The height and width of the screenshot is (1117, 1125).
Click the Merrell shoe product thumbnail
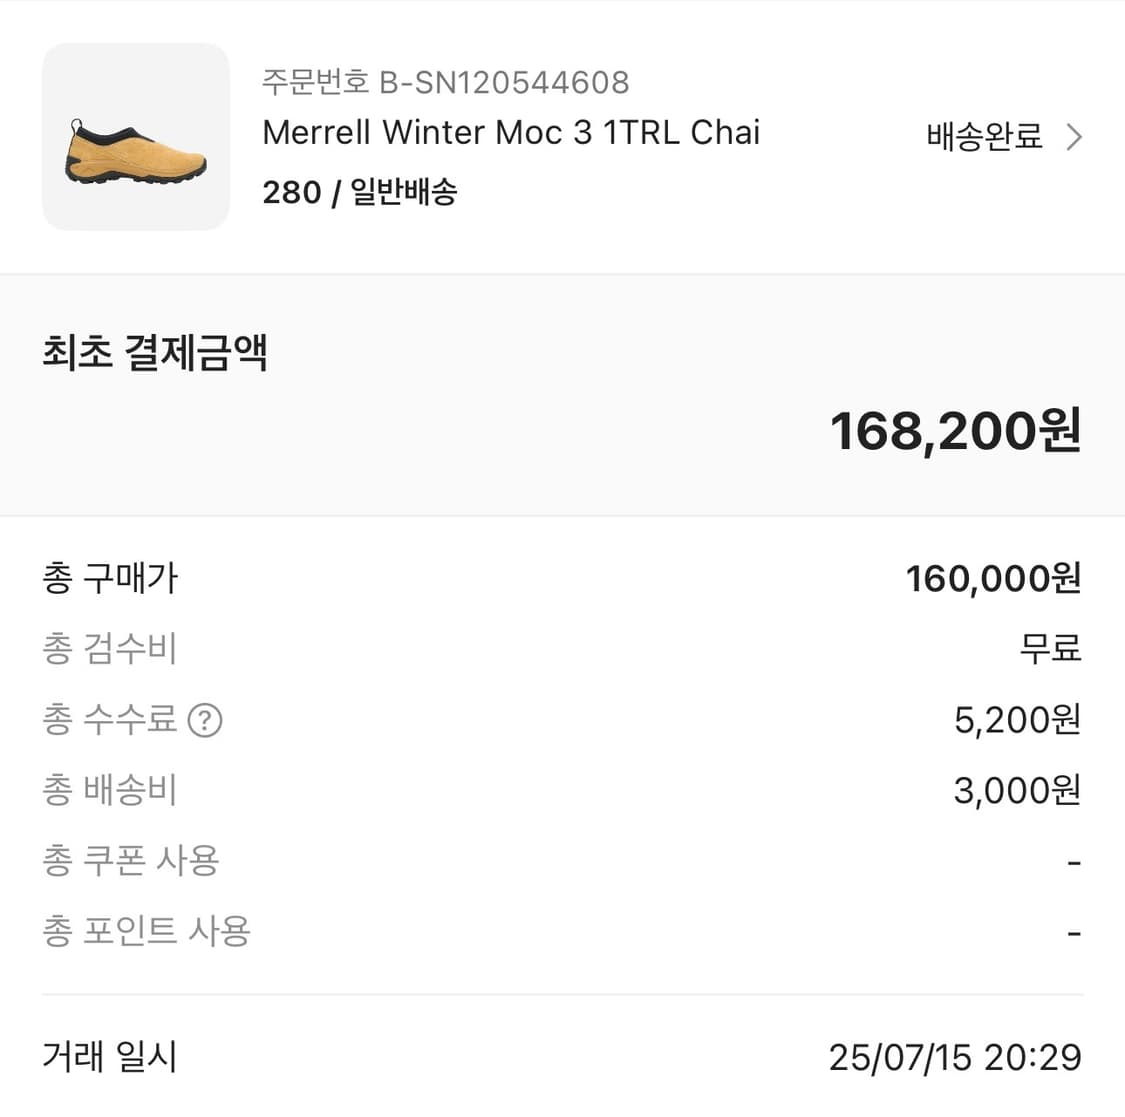point(136,138)
